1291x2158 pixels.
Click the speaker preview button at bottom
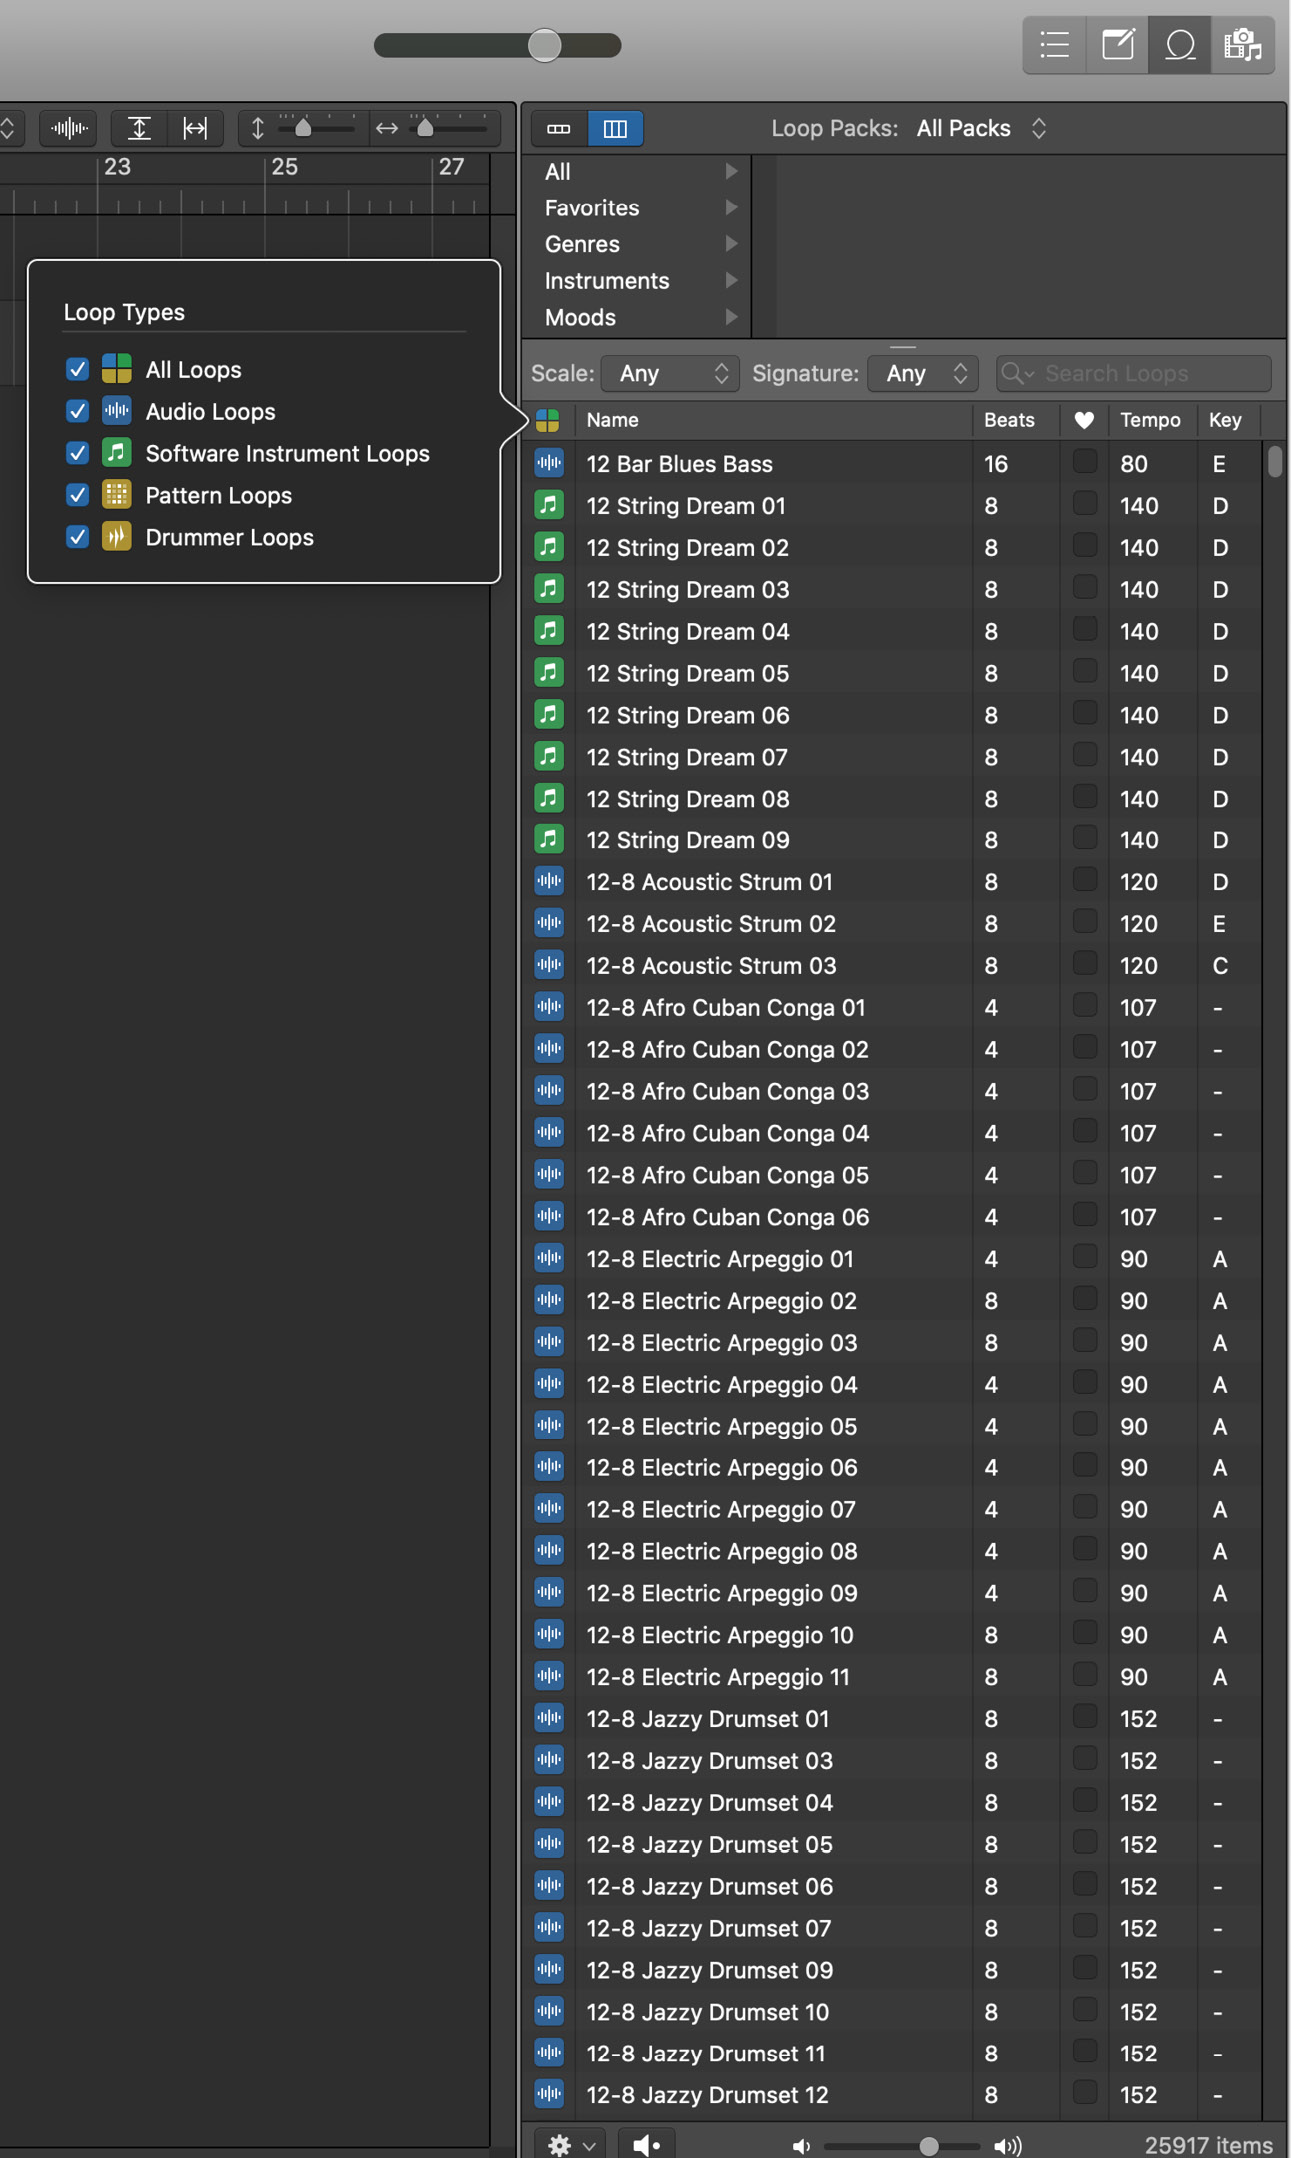(646, 2144)
